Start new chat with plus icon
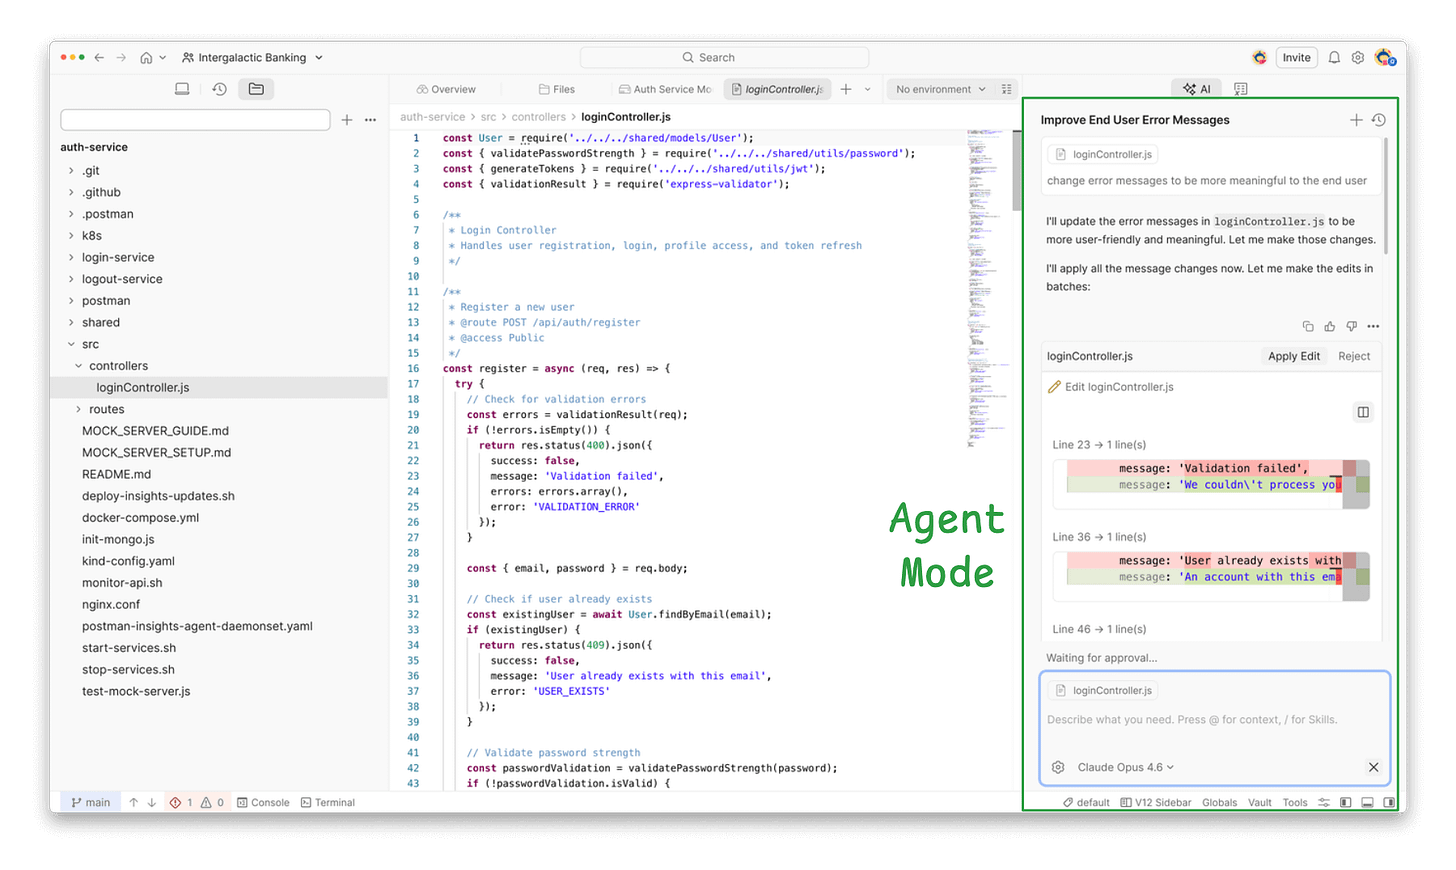The height and width of the screenshot is (870, 1456). tap(1356, 120)
